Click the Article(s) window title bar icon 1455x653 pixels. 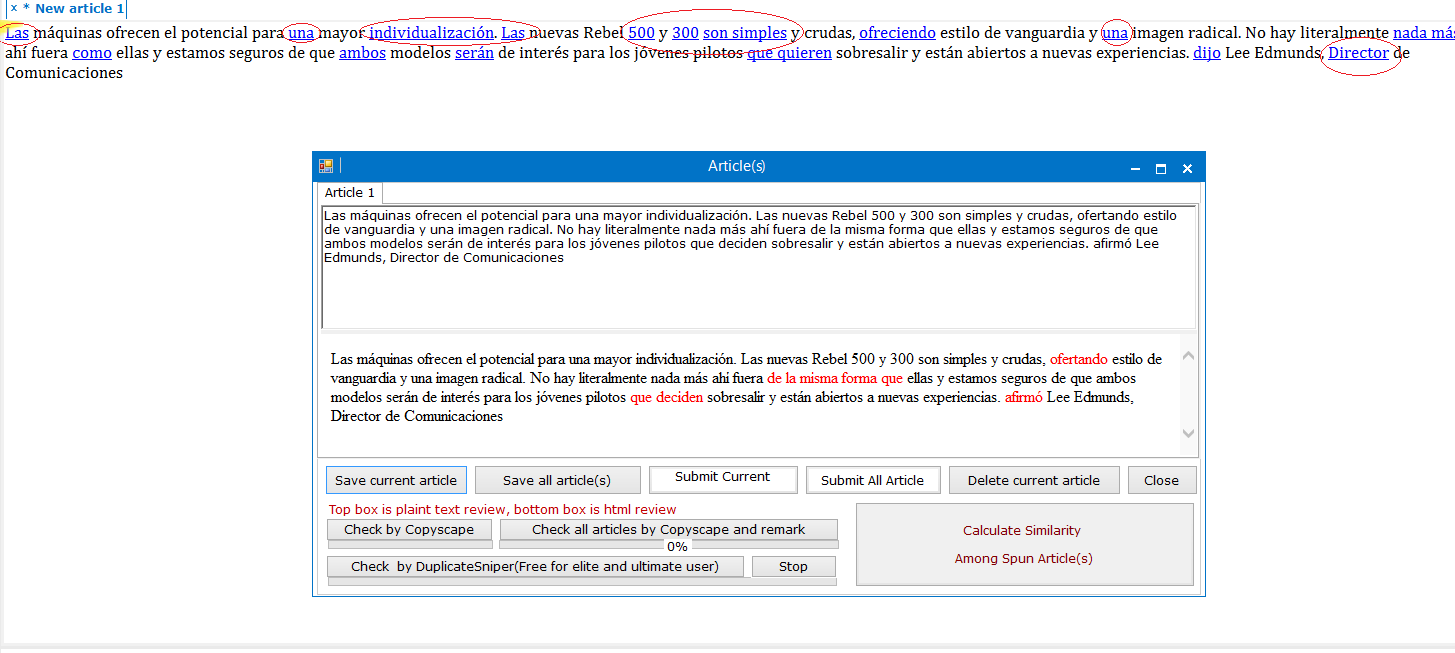click(325, 167)
